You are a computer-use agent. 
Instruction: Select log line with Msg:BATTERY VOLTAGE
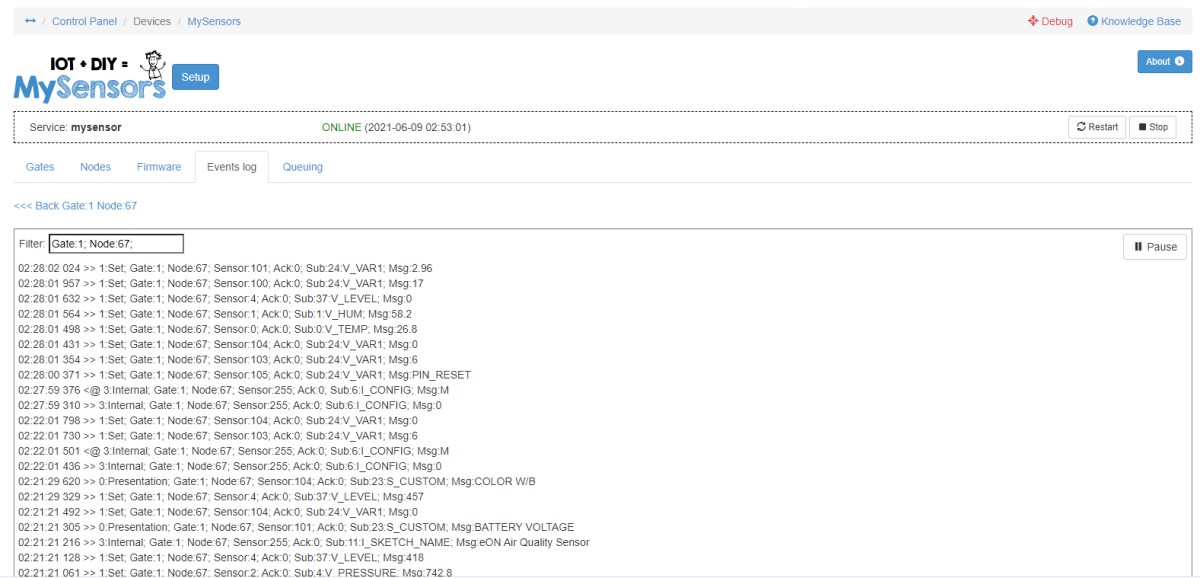coord(296,527)
